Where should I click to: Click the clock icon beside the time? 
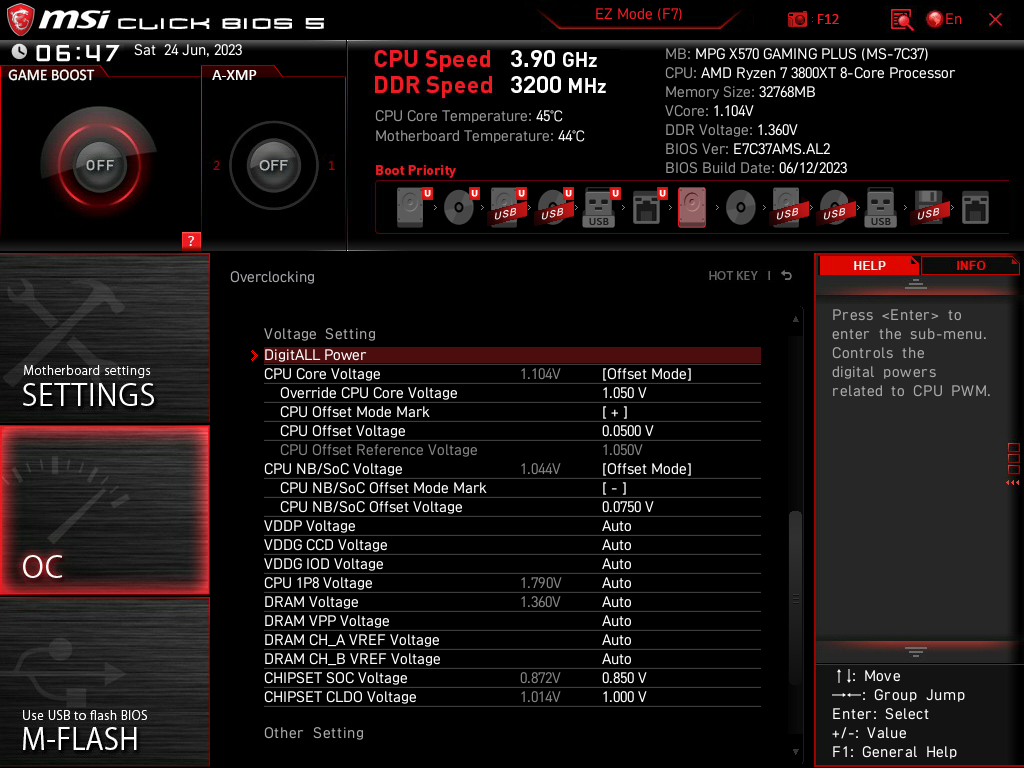click(x=20, y=51)
